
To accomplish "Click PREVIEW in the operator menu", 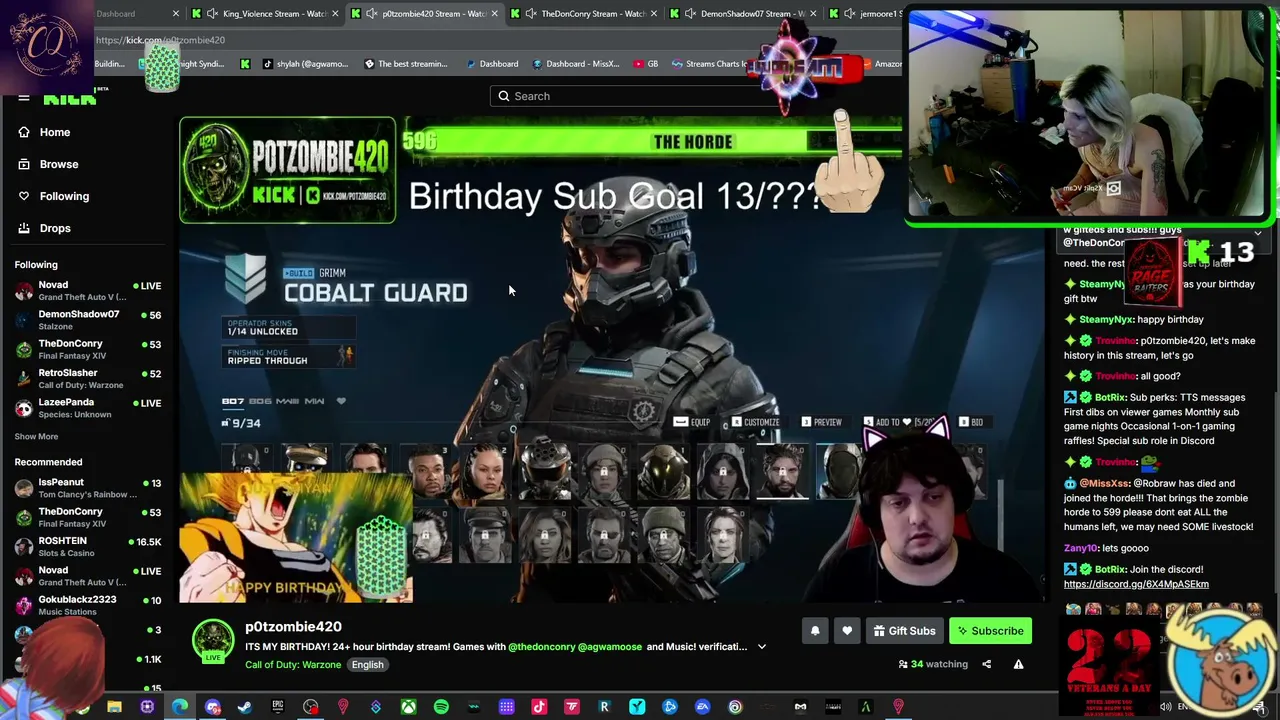I will [821, 422].
